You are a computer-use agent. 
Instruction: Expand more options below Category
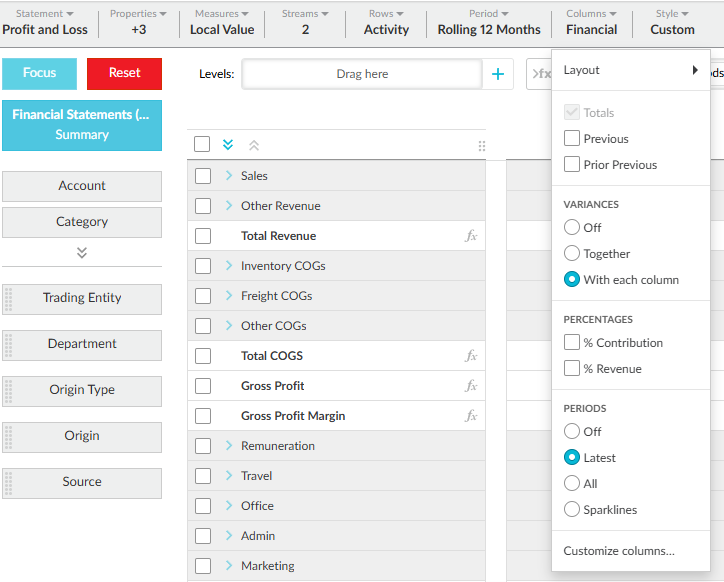pos(82,253)
